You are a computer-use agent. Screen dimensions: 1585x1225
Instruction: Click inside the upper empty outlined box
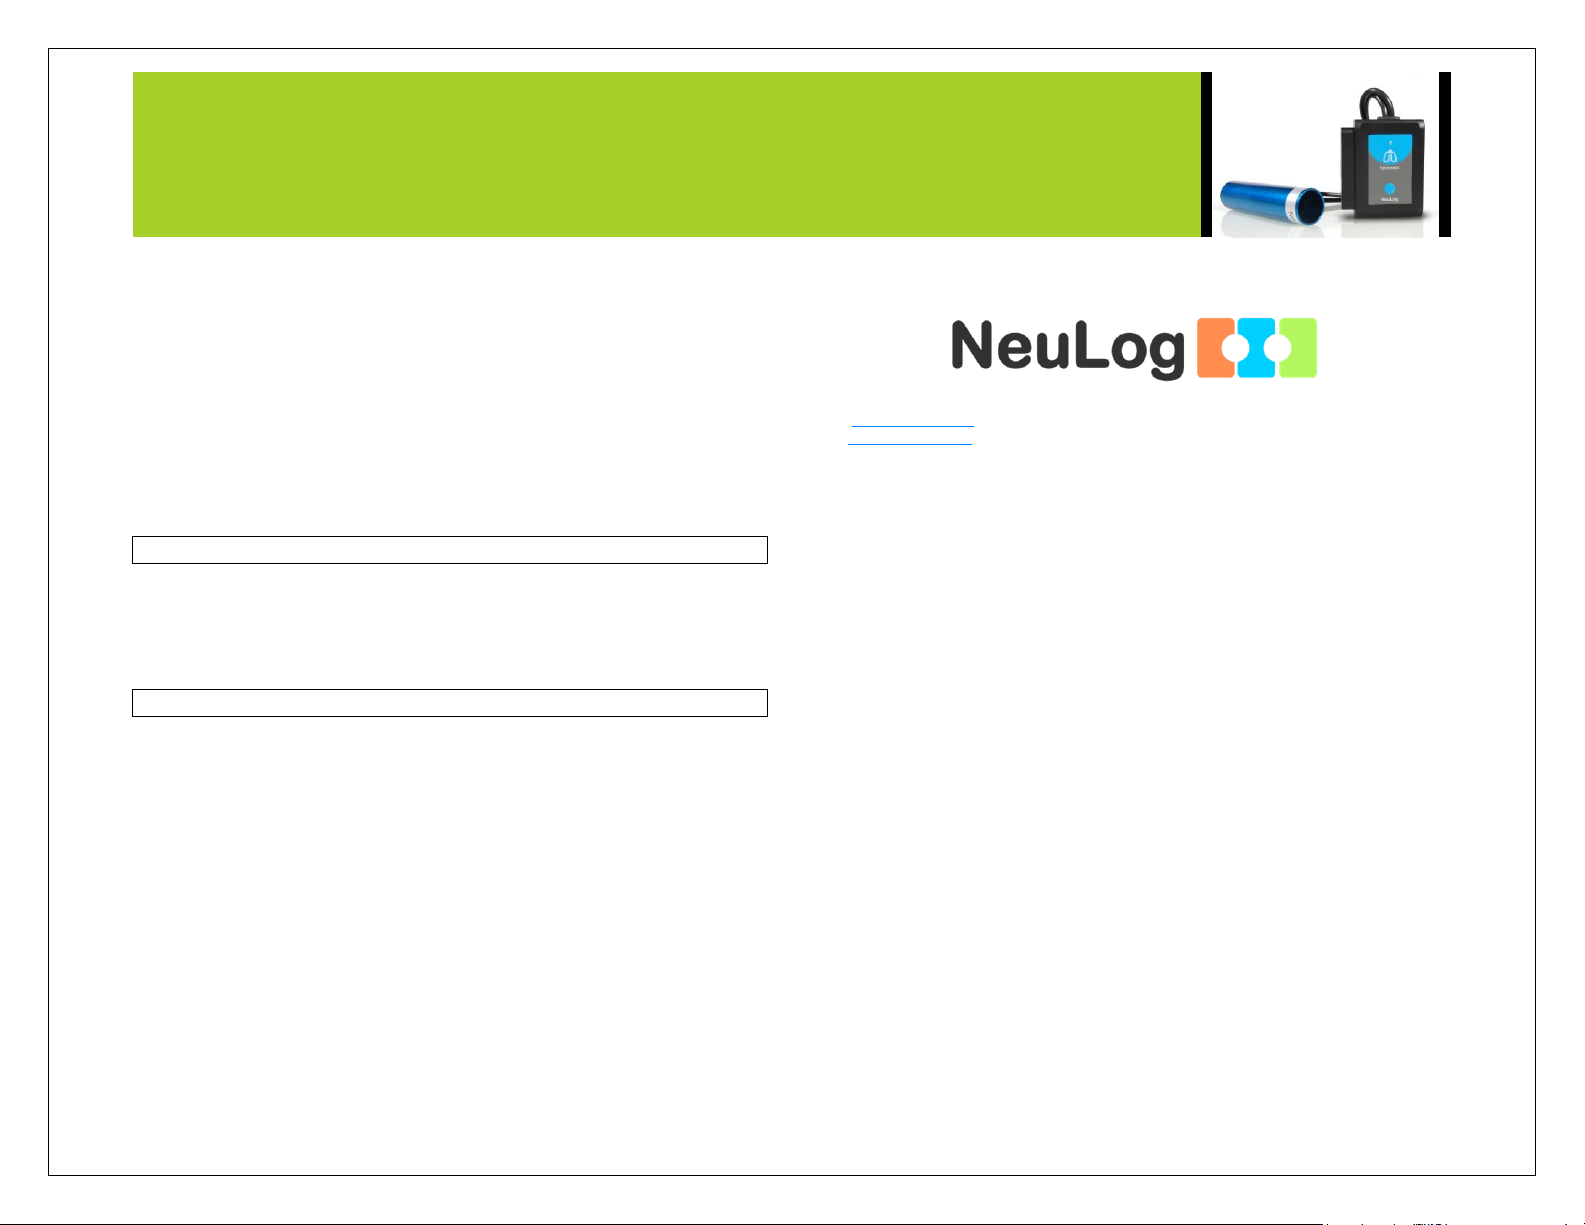(450, 550)
